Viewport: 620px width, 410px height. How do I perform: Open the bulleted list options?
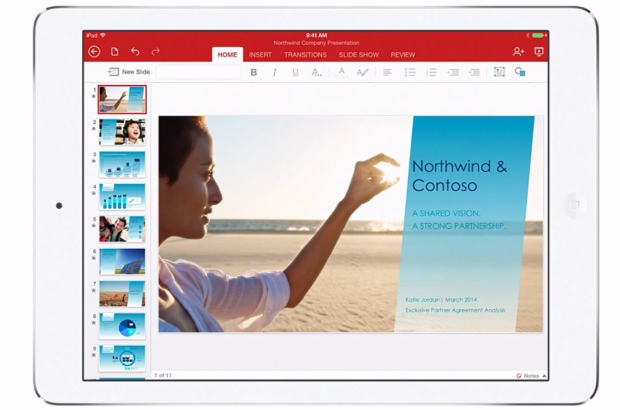click(410, 72)
